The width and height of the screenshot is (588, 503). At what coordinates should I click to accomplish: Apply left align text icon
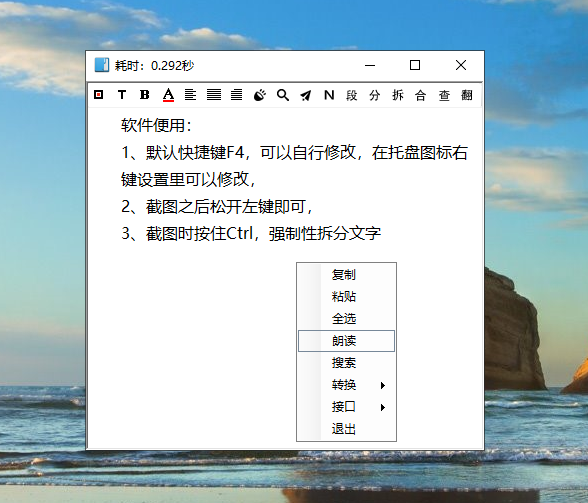[x=190, y=95]
